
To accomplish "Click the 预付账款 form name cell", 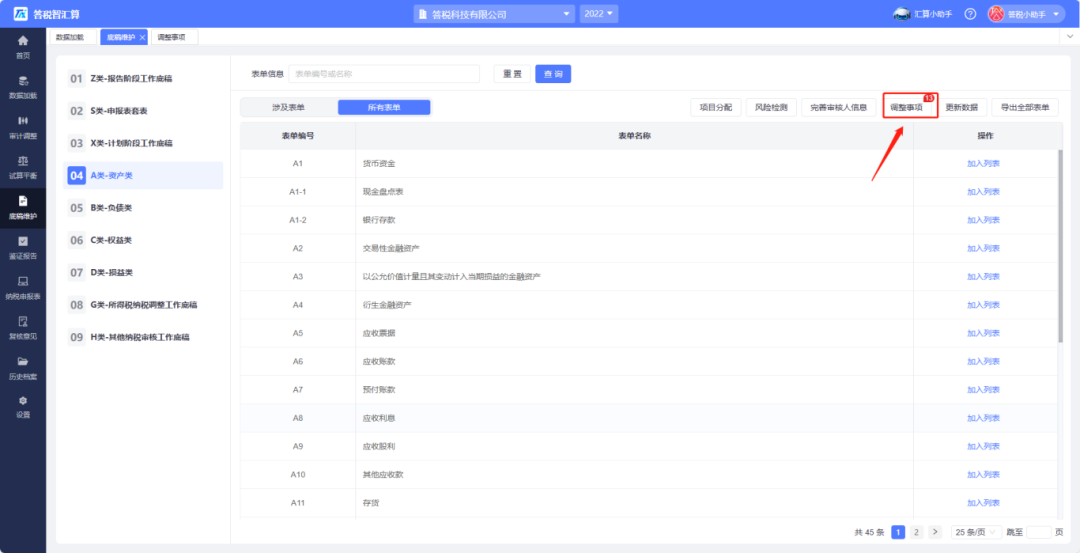I will click(x=634, y=390).
